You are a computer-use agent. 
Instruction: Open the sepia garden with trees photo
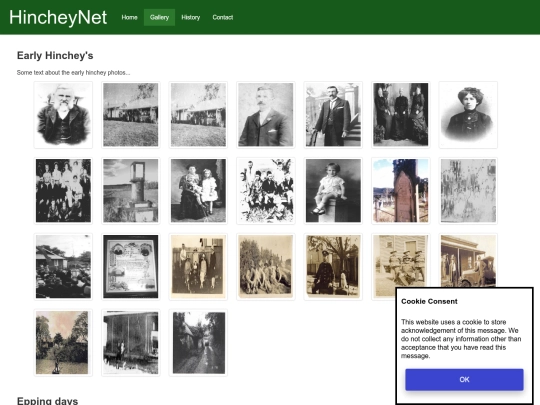point(63,343)
